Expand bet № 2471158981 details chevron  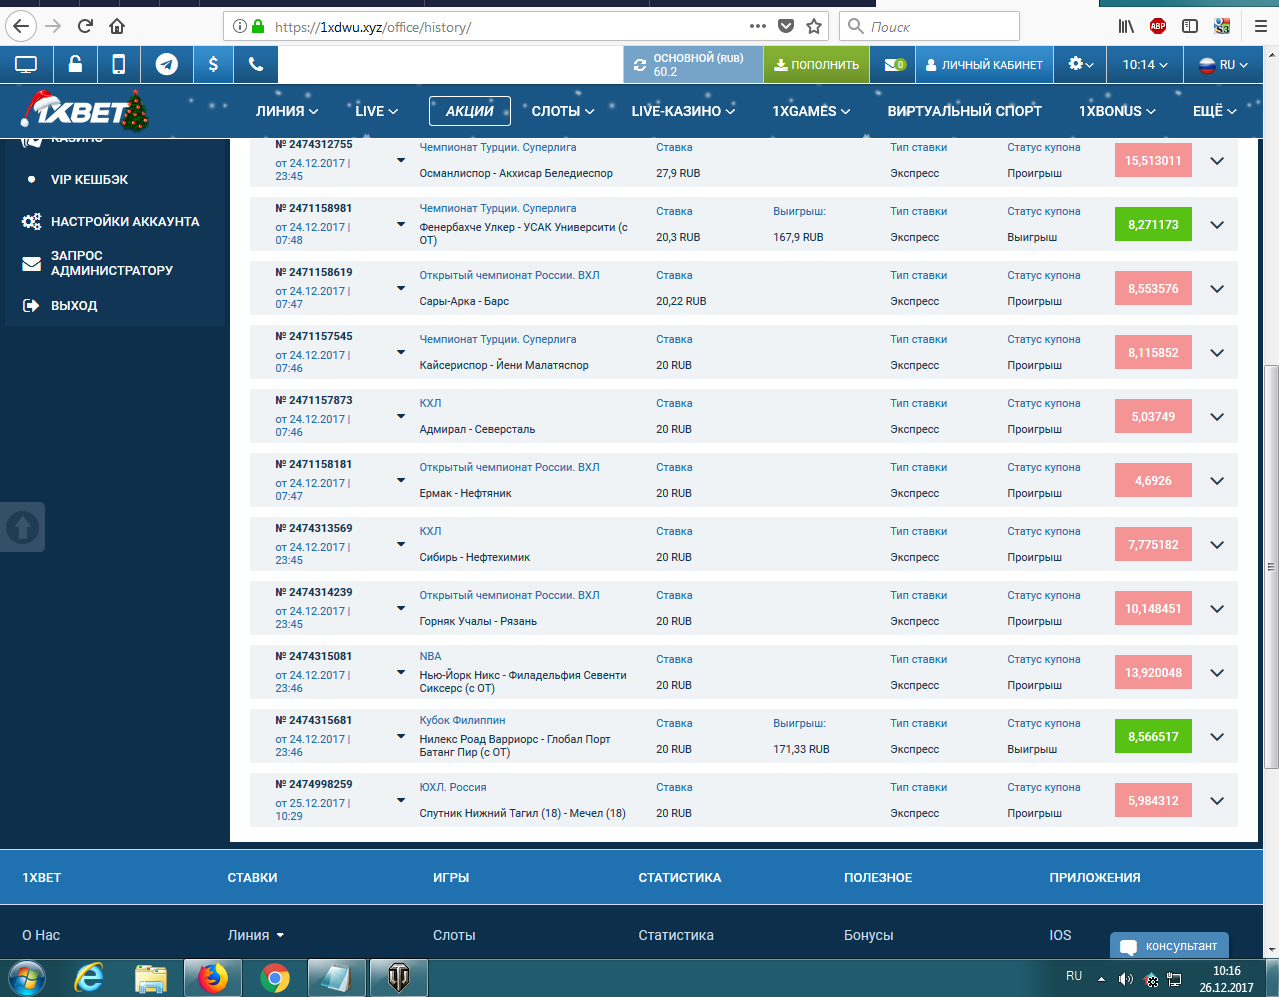click(1217, 225)
